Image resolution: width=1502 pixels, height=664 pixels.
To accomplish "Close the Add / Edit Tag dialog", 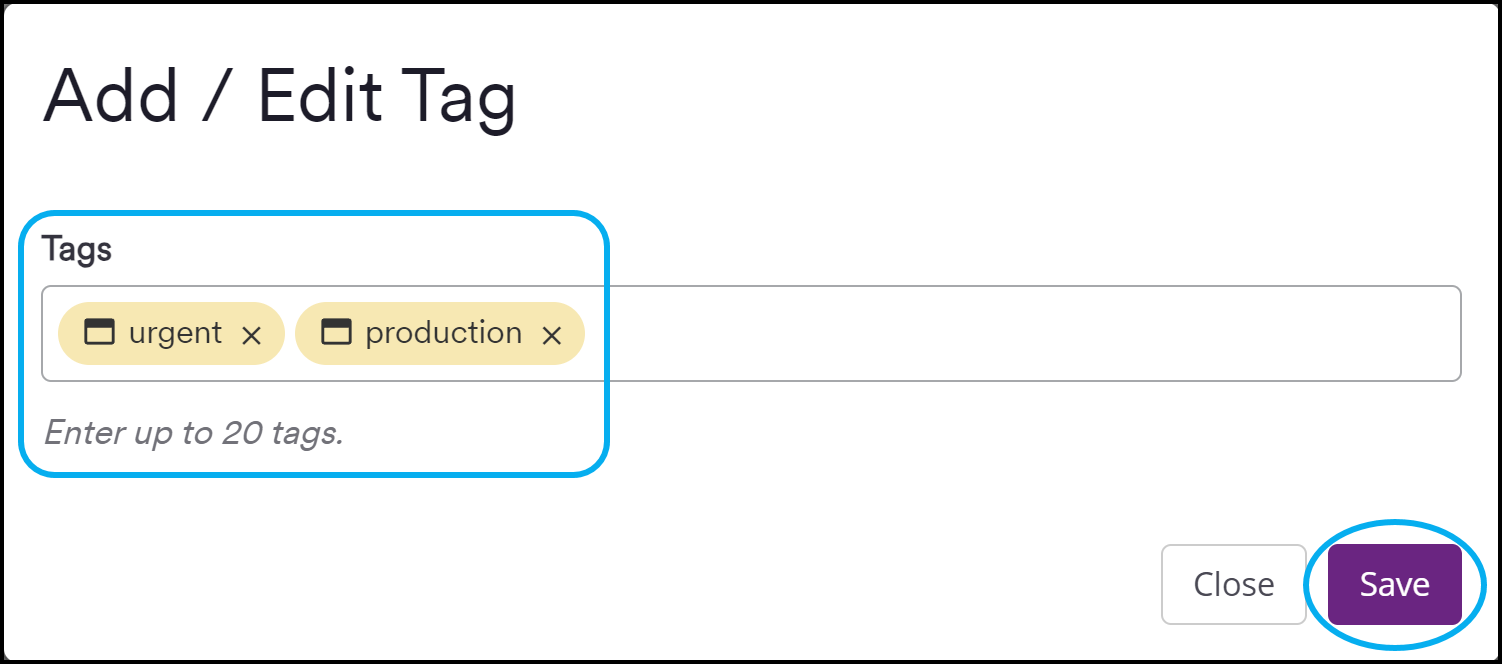I will [1233, 584].
